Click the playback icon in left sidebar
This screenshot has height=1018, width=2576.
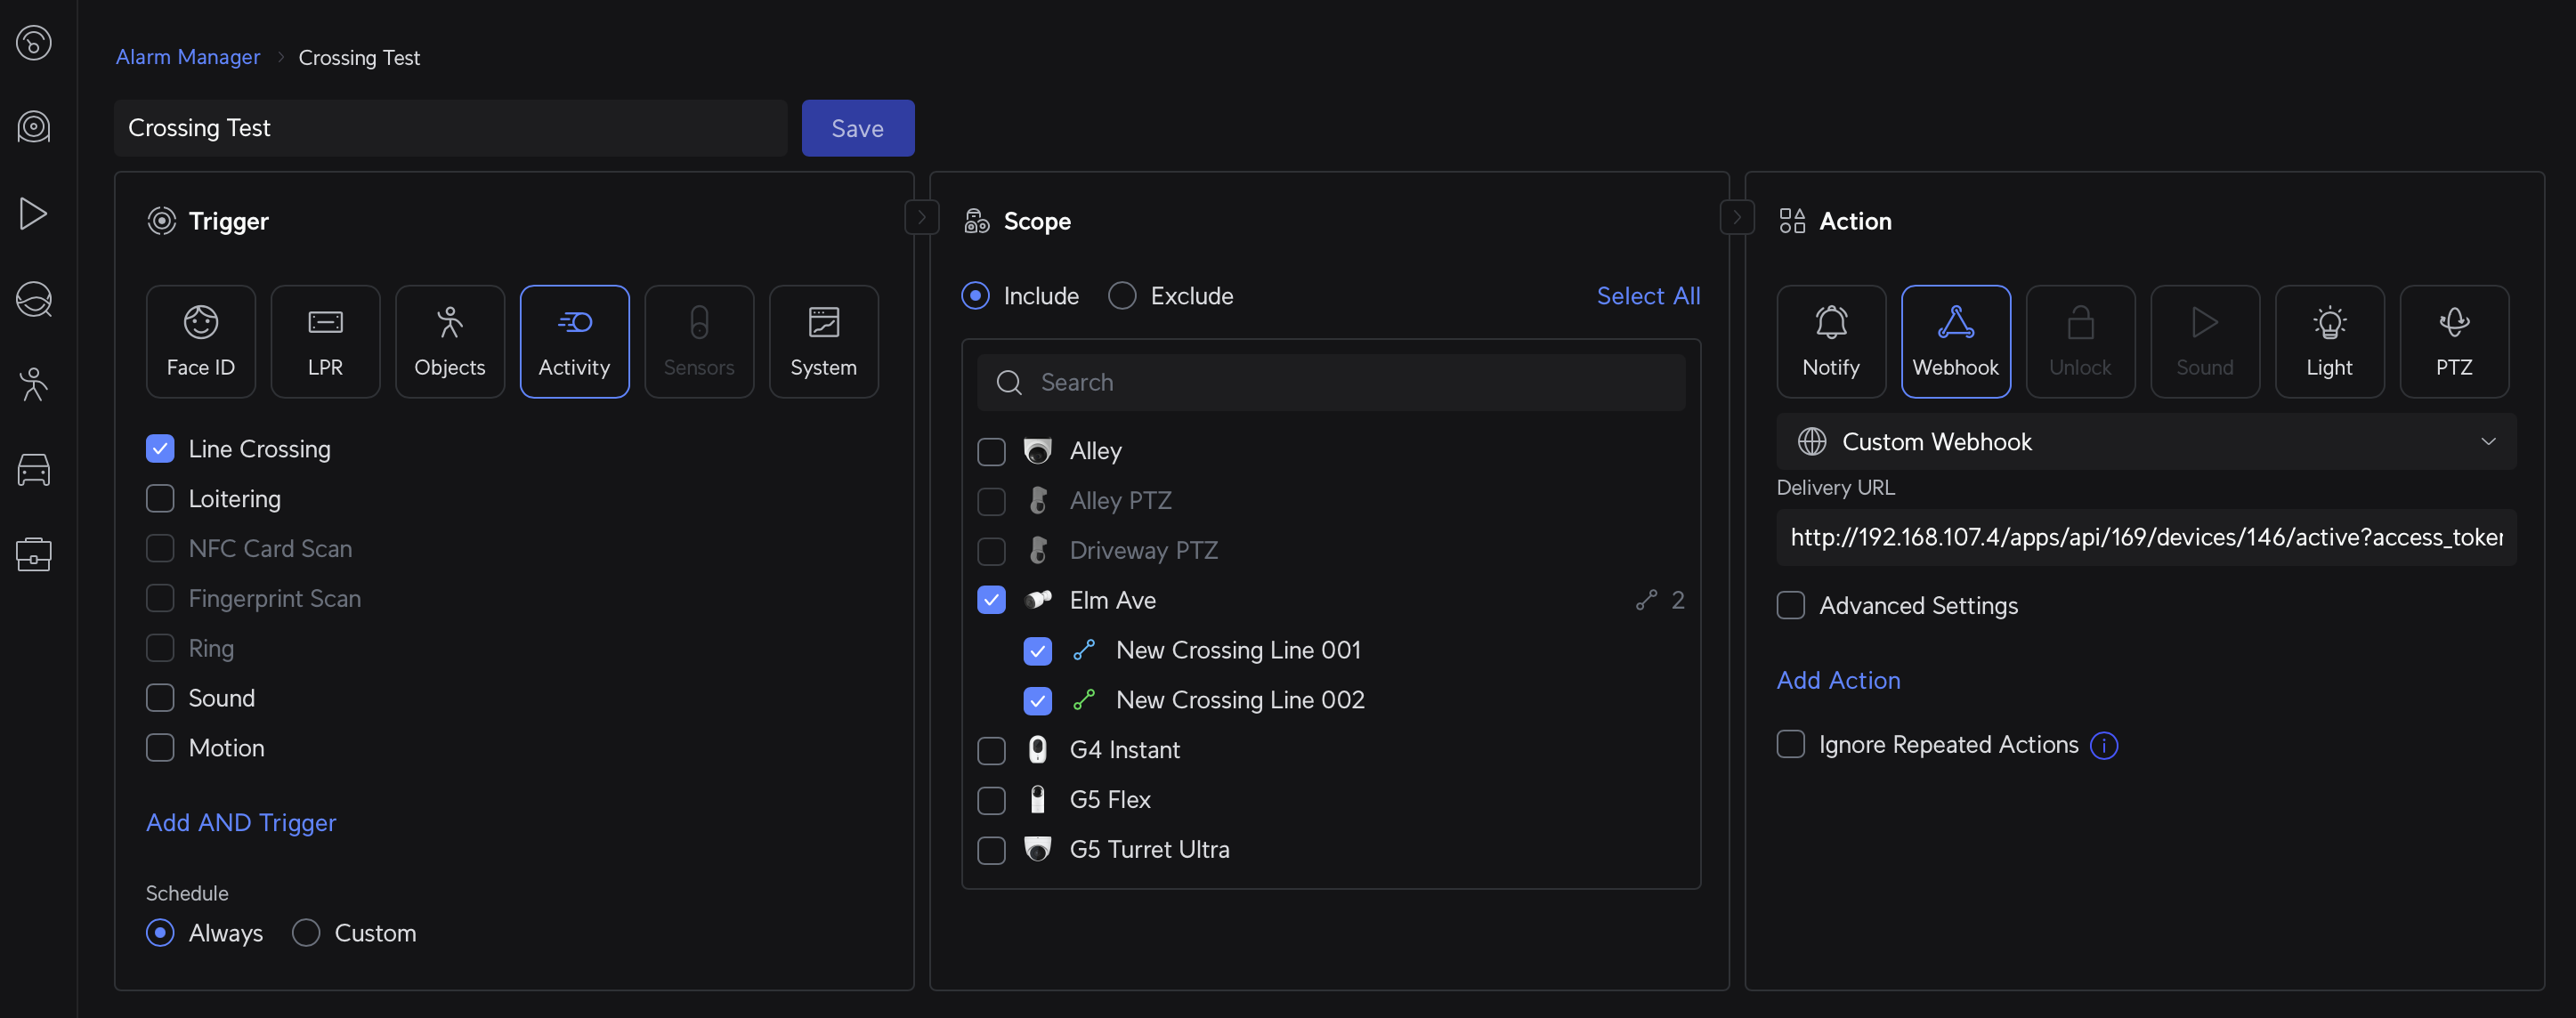tap(33, 213)
